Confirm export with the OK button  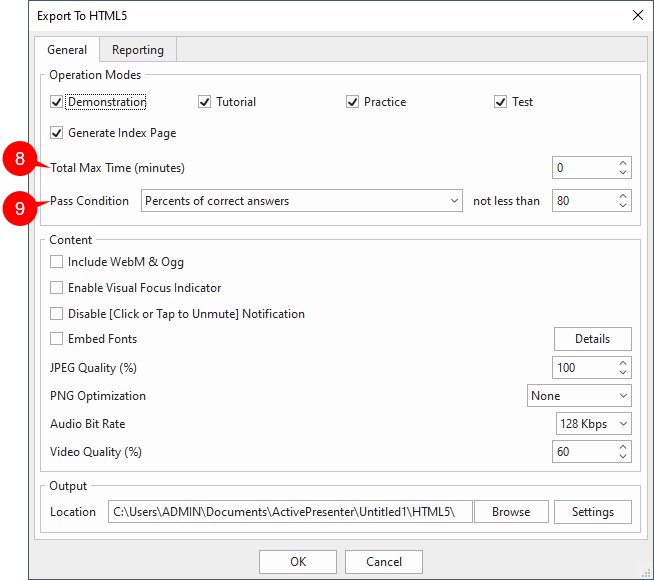(298, 562)
